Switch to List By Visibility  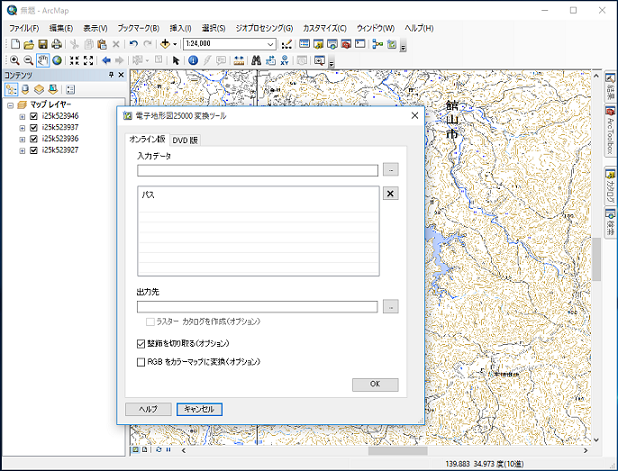tap(39, 89)
